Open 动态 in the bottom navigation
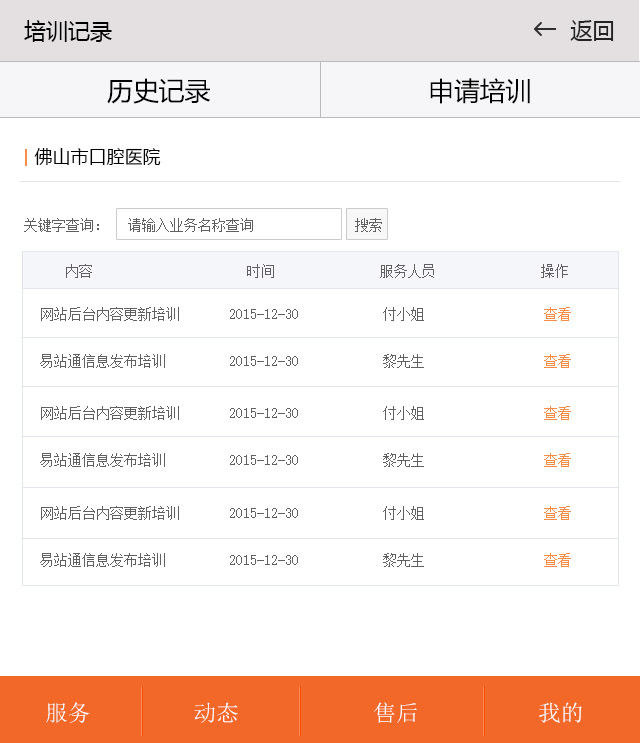Screen dimensions: 640x743 (x=216, y=712)
